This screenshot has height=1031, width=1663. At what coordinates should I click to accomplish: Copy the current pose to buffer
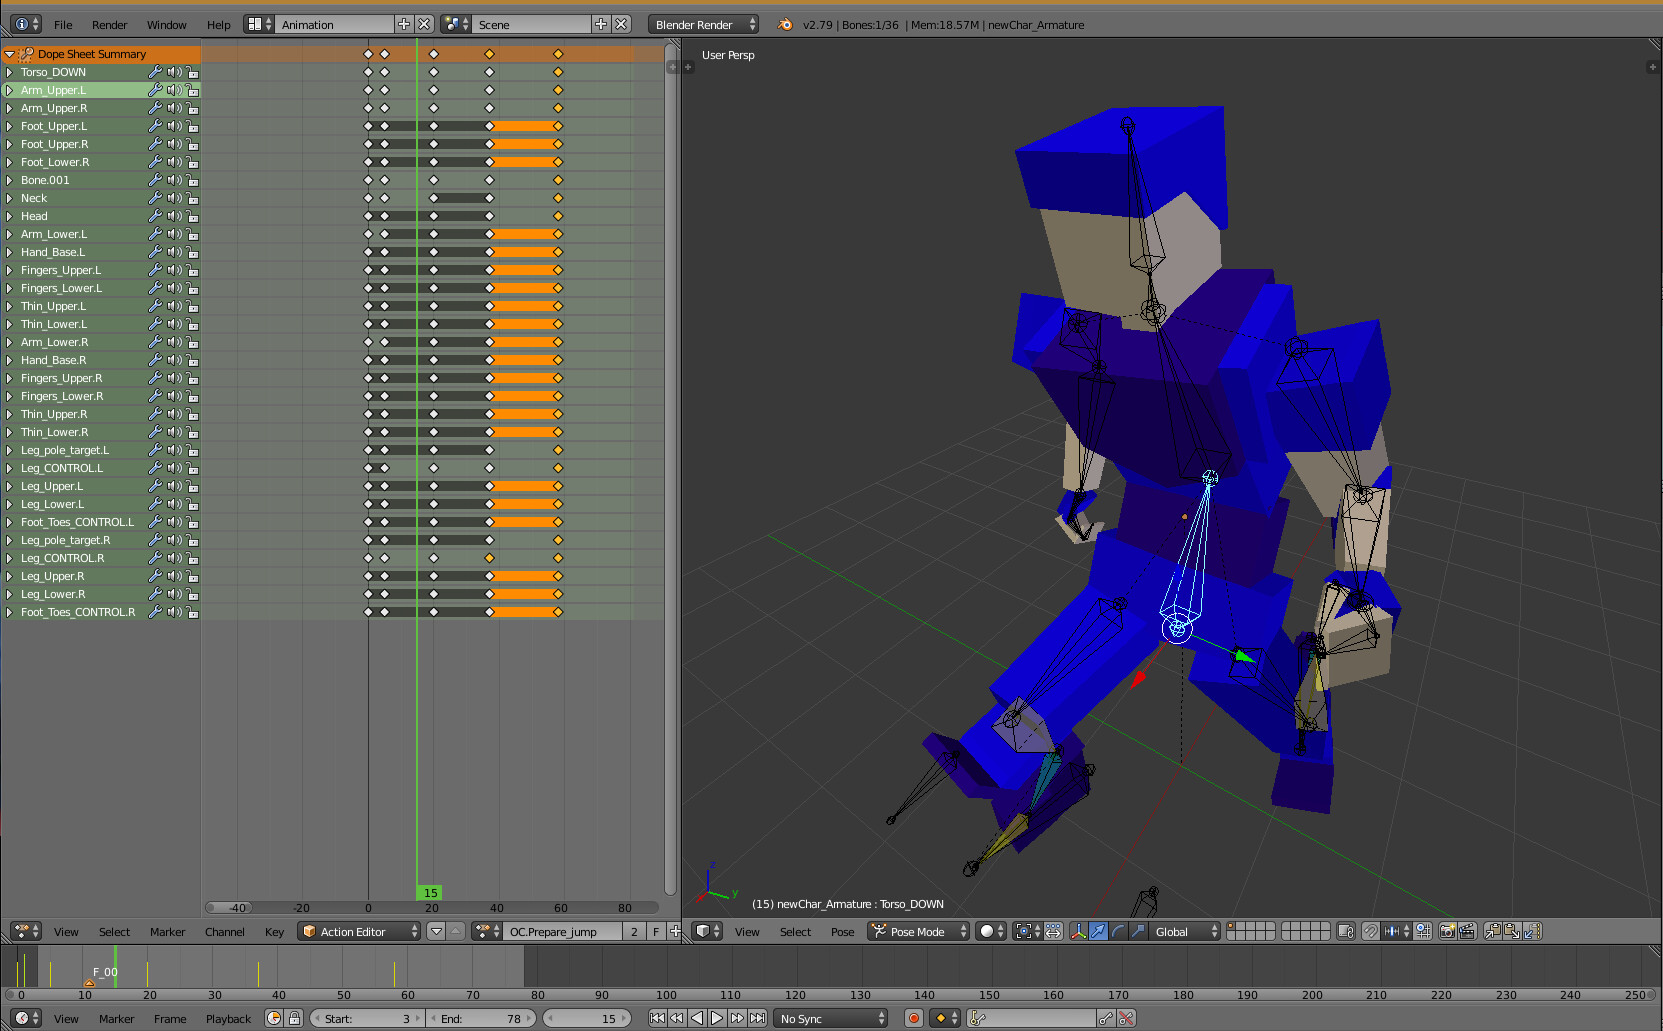click(x=1492, y=931)
